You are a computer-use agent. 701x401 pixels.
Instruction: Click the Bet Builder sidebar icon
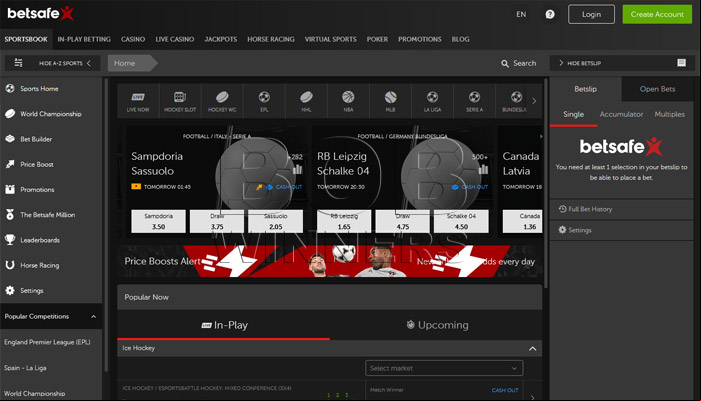10,139
